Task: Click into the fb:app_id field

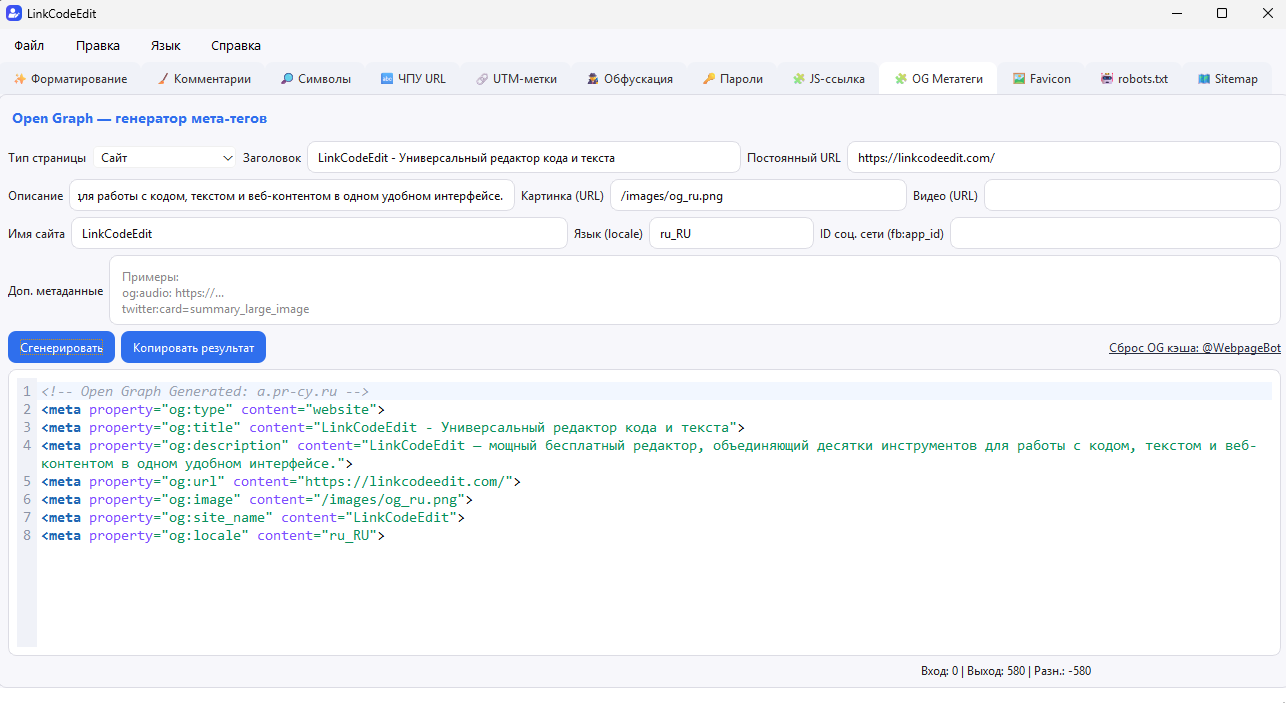Action: [x=1115, y=233]
